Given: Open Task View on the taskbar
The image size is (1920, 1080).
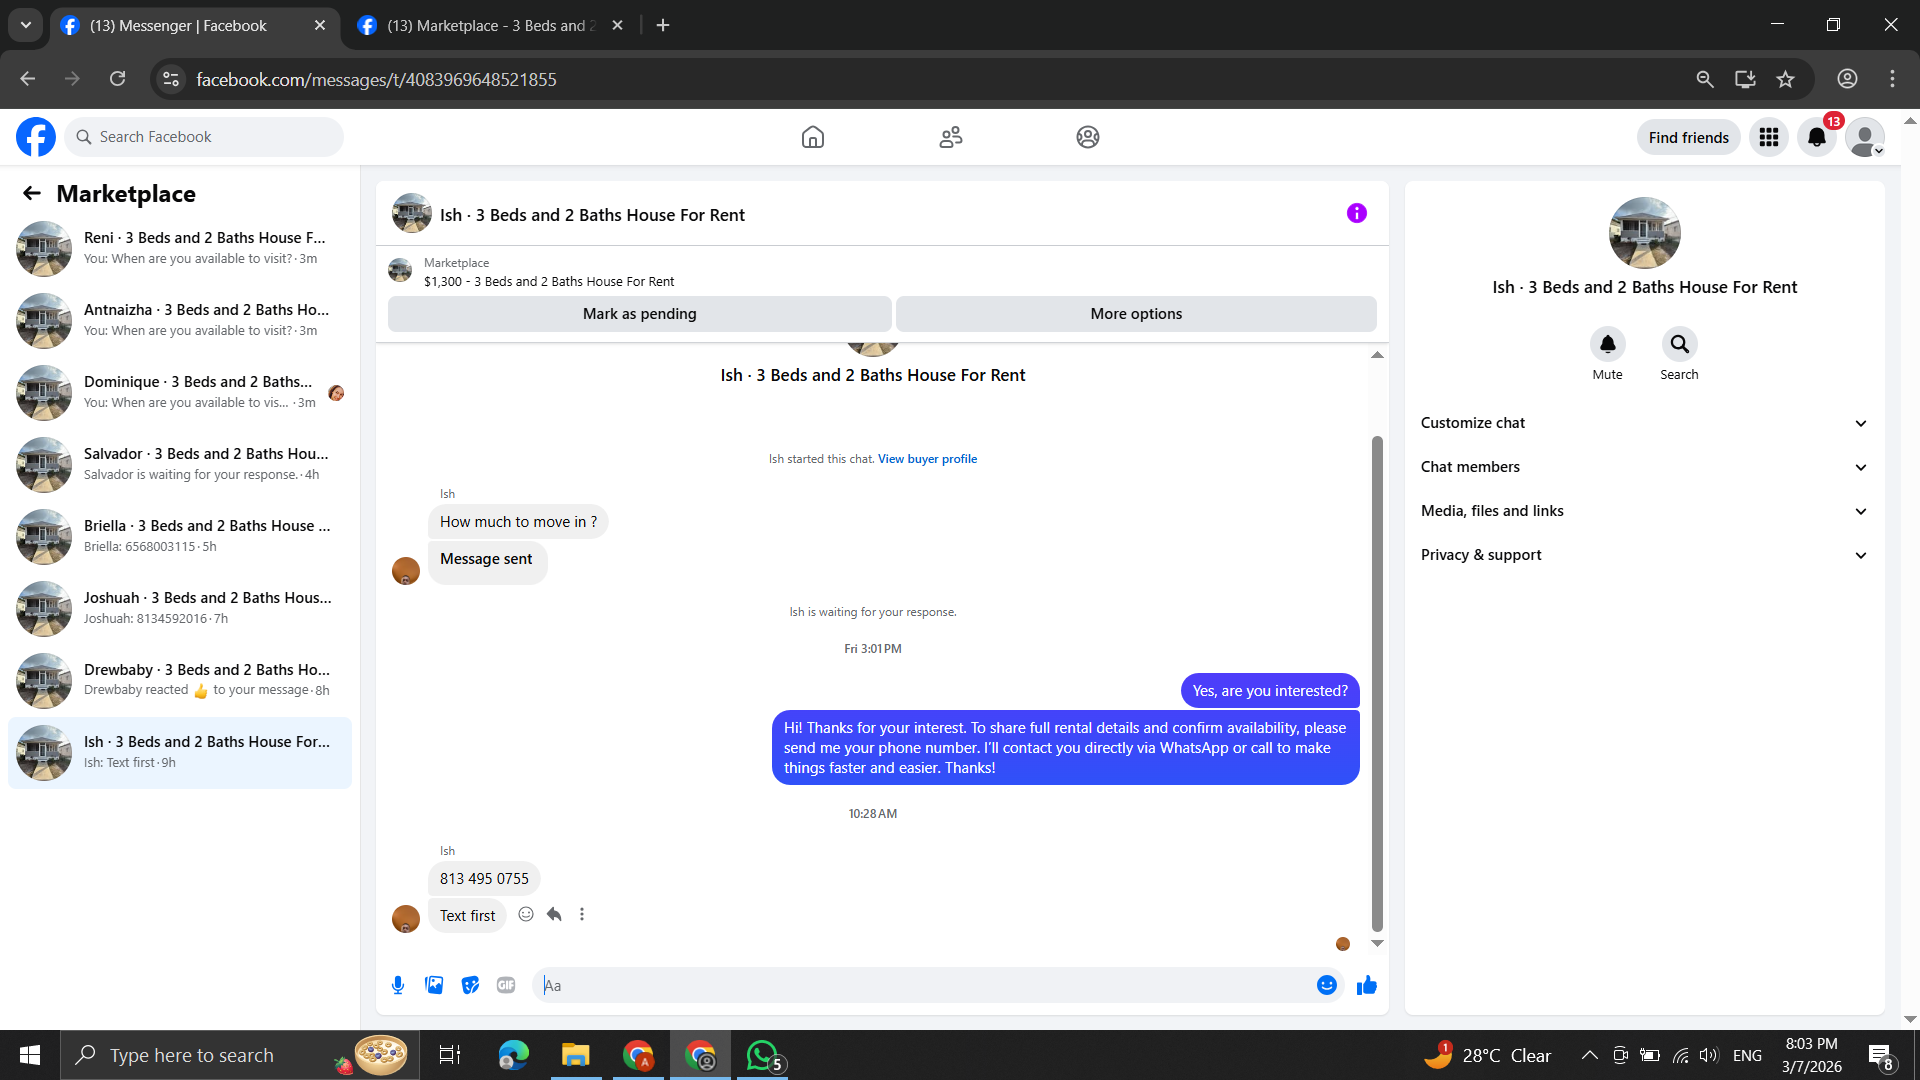Looking at the screenshot, I should [450, 1055].
